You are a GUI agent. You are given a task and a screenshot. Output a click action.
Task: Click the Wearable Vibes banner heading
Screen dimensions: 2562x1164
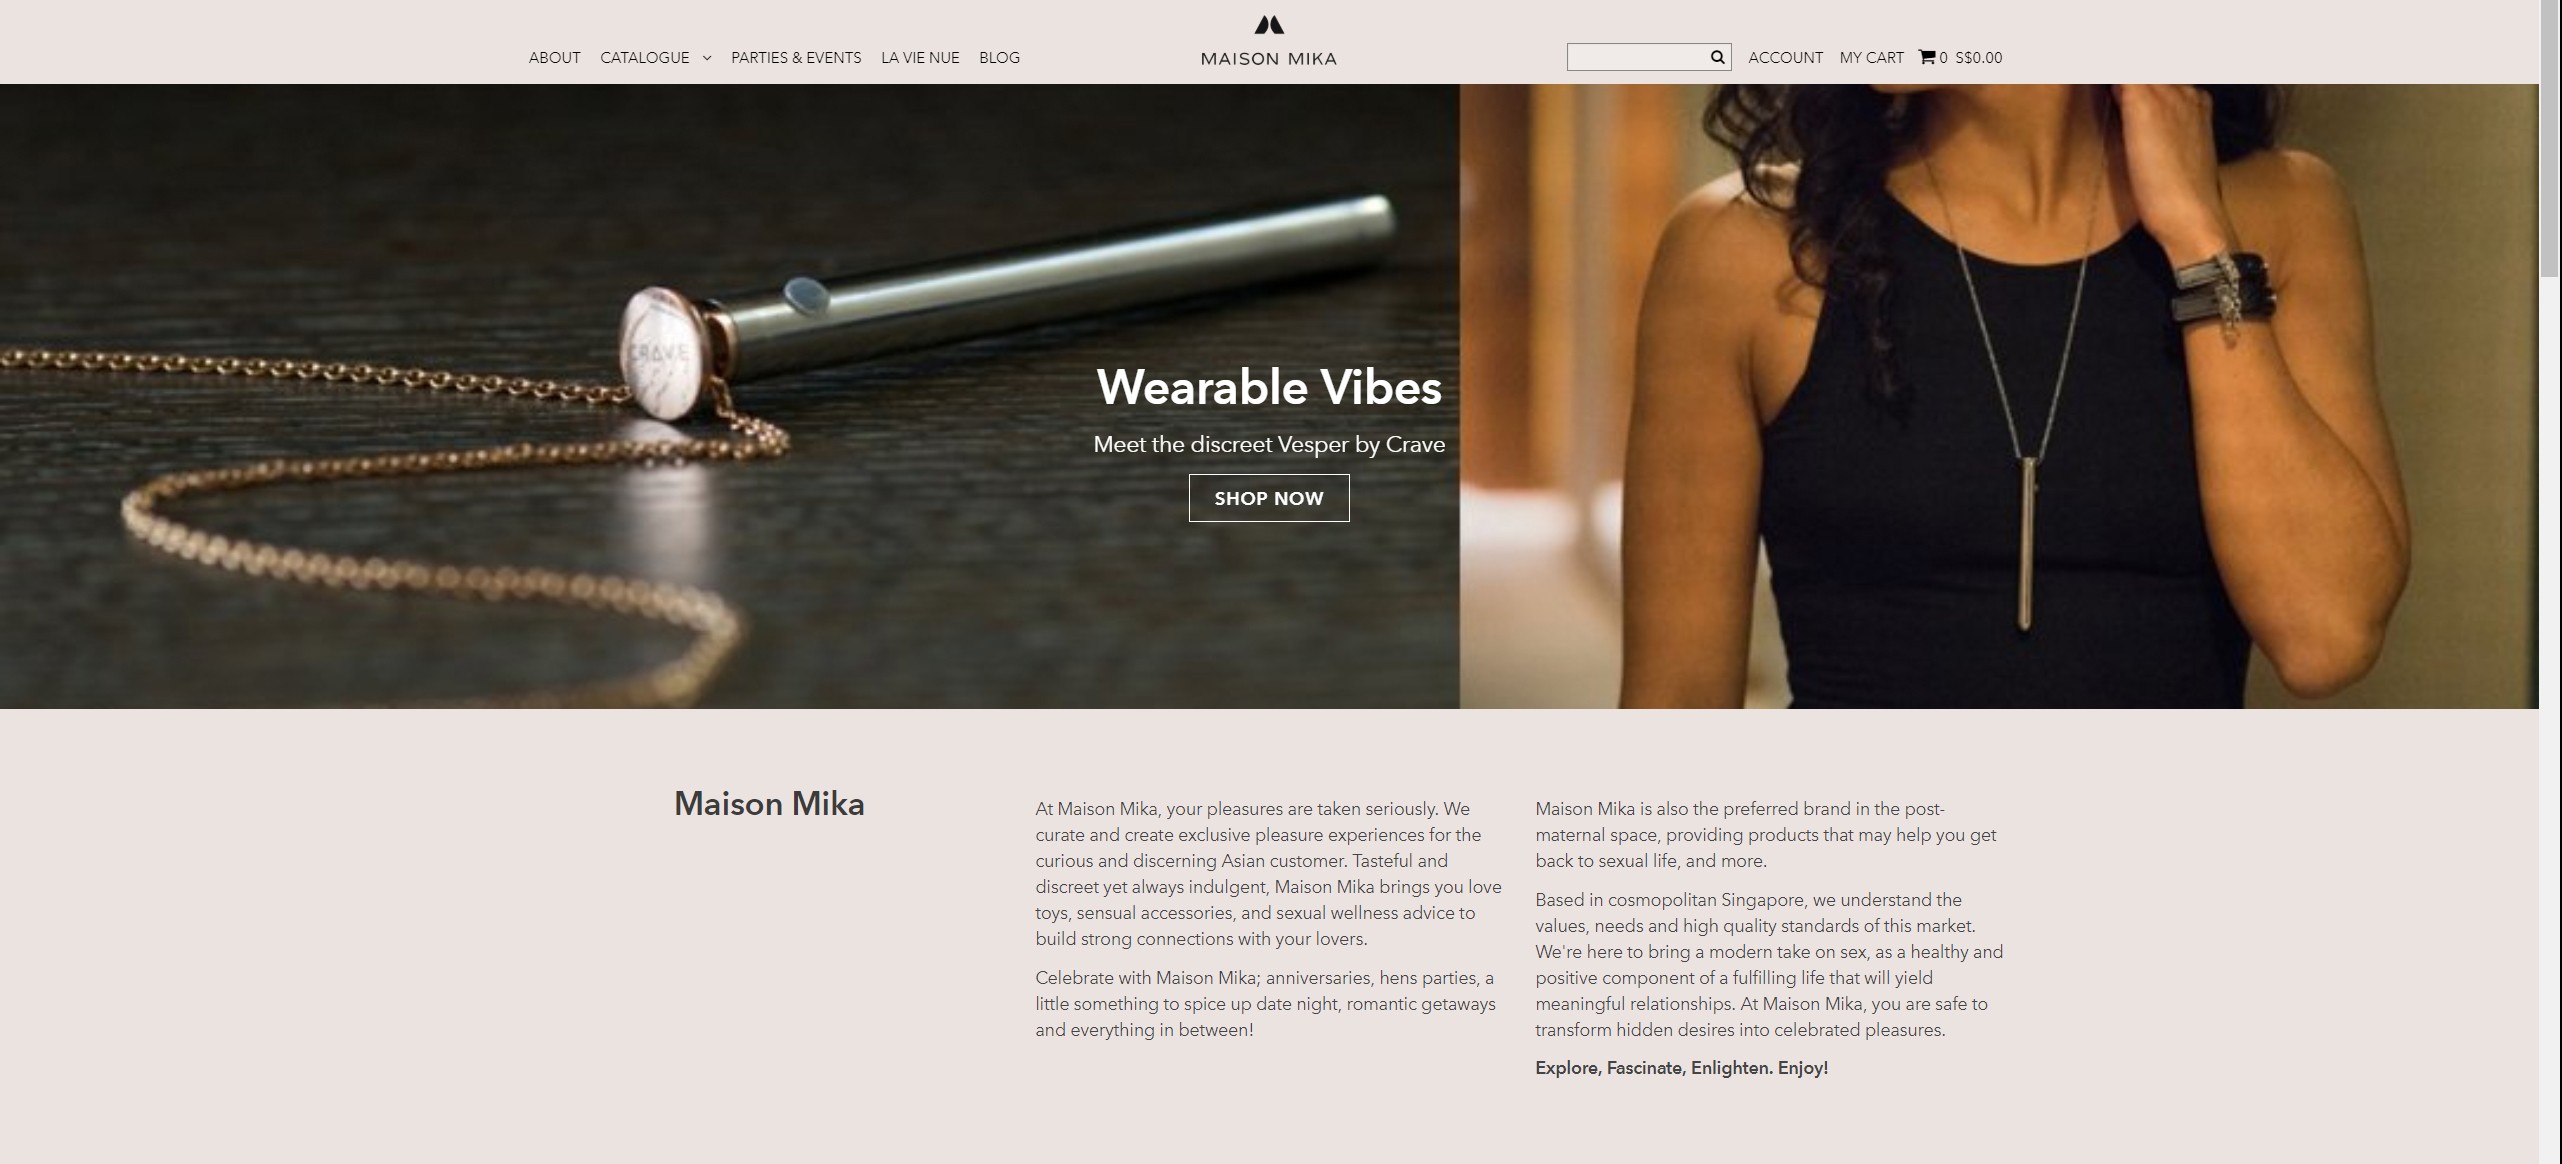(1269, 387)
